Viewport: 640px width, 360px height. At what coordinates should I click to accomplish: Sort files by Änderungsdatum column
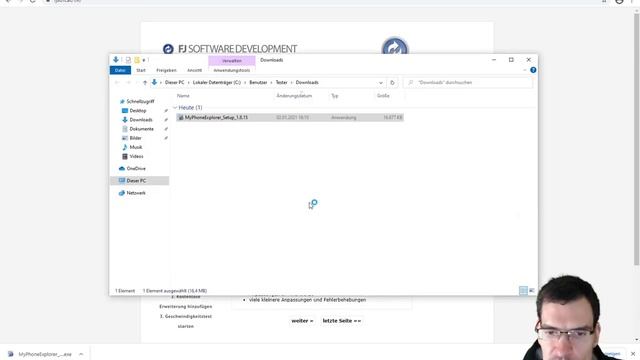click(x=294, y=96)
